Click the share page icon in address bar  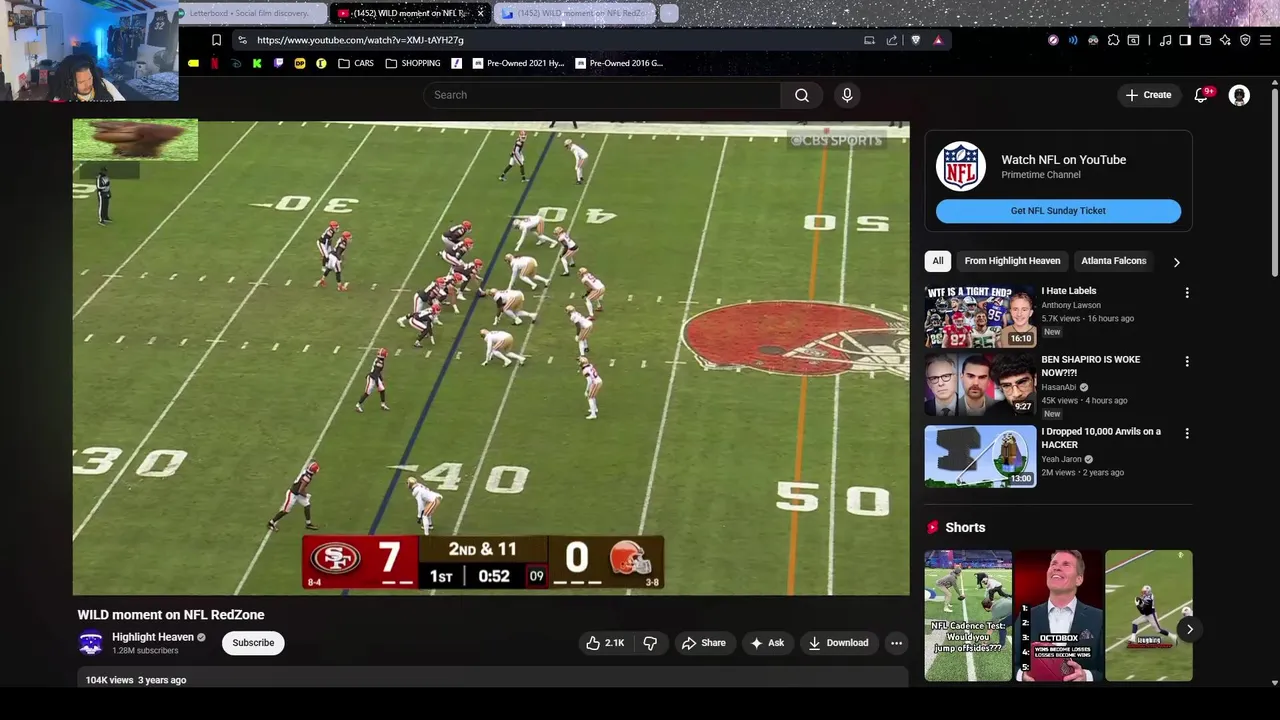(891, 40)
